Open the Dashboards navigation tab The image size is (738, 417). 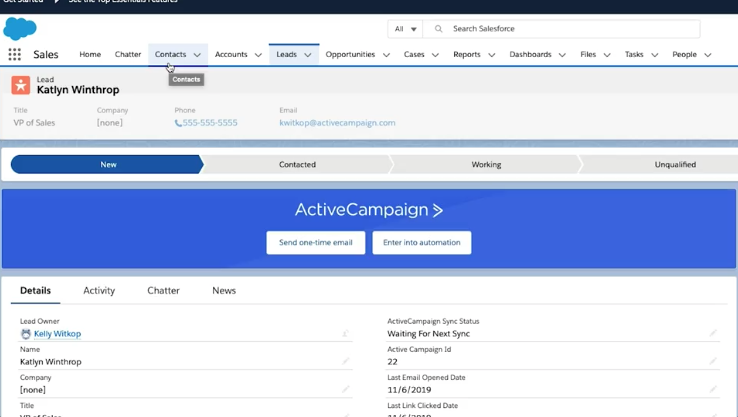click(530, 55)
